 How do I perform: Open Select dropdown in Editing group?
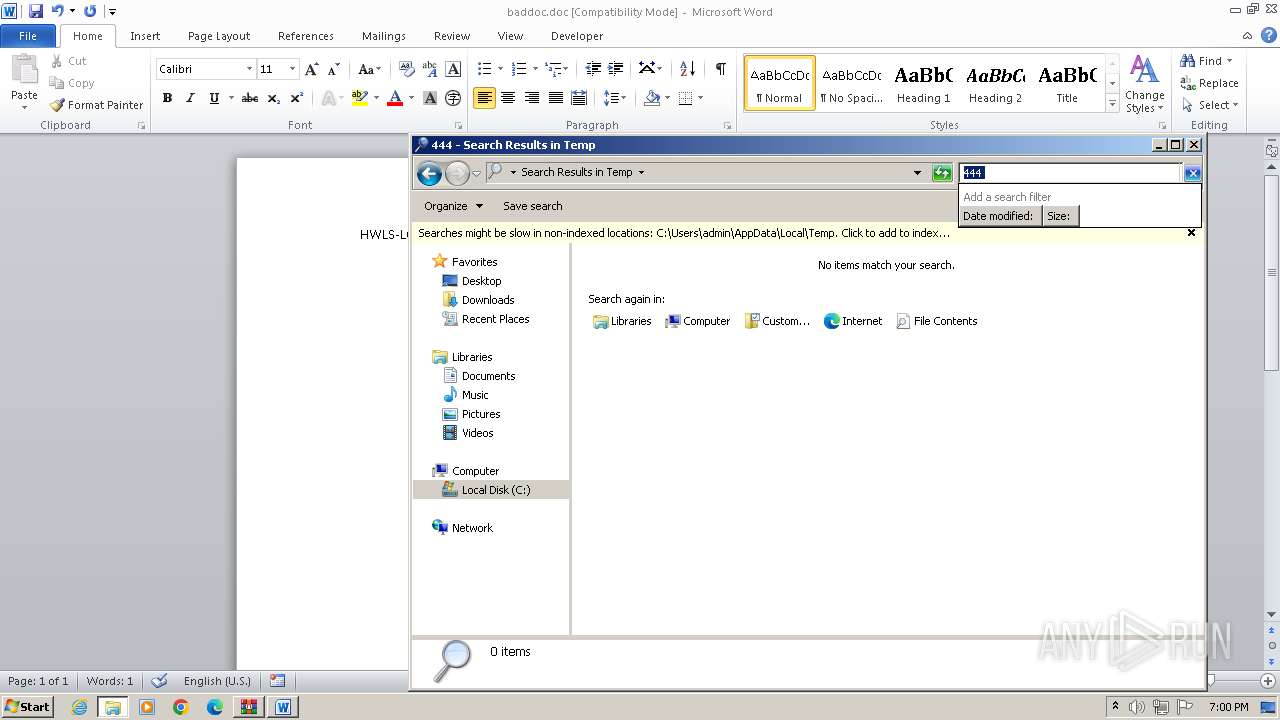coord(1210,105)
